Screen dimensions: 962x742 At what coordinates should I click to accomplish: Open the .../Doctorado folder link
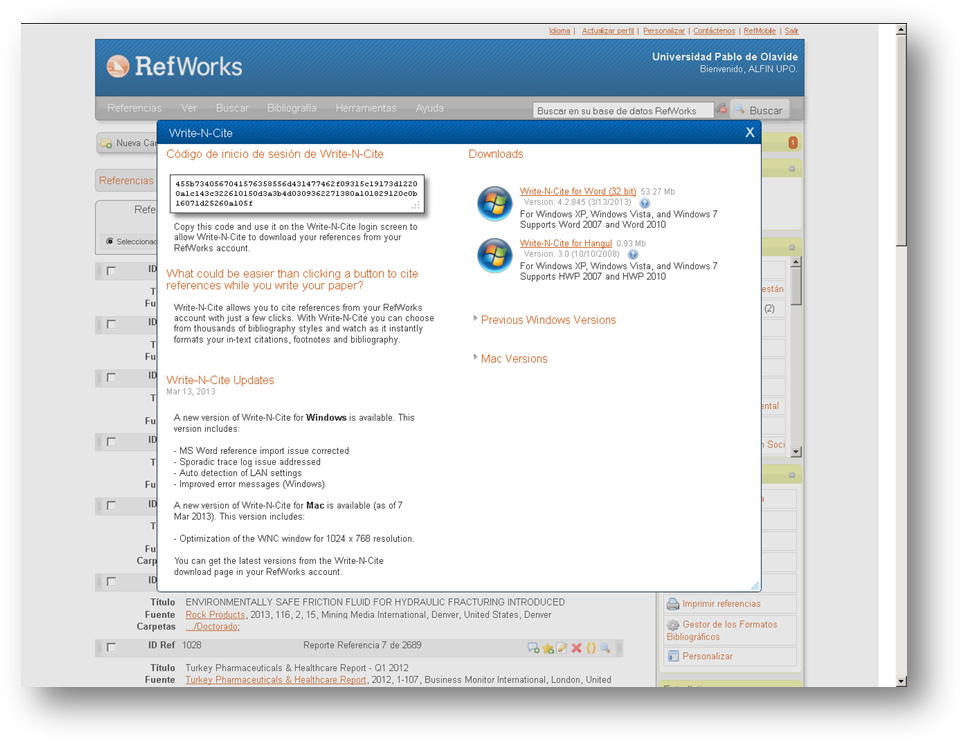(212, 627)
